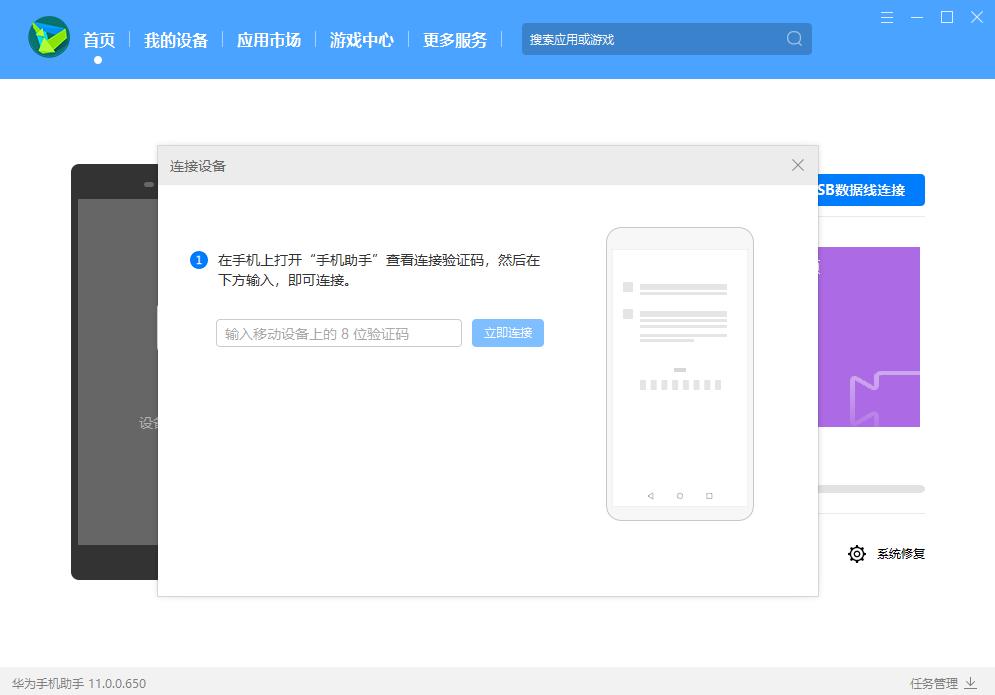
Task: Switch to 我的设备 tab
Action: pyautogui.click(x=176, y=39)
